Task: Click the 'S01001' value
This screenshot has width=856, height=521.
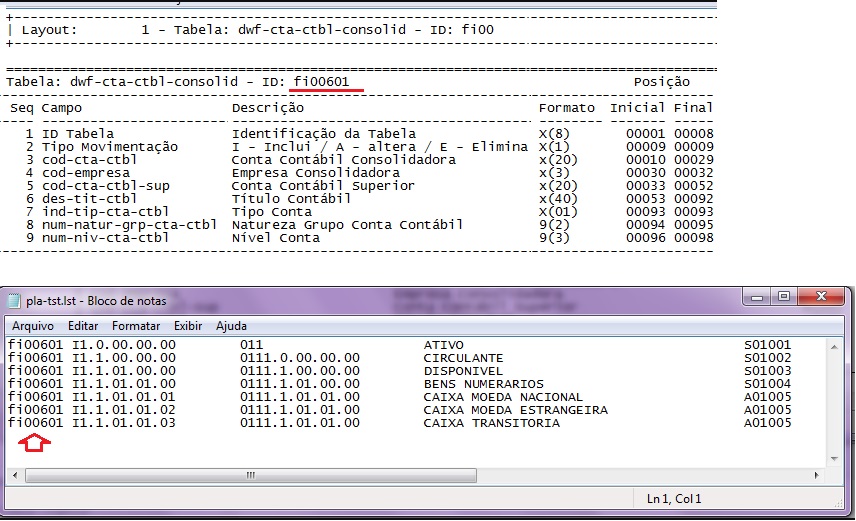Action: pyautogui.click(x=768, y=345)
